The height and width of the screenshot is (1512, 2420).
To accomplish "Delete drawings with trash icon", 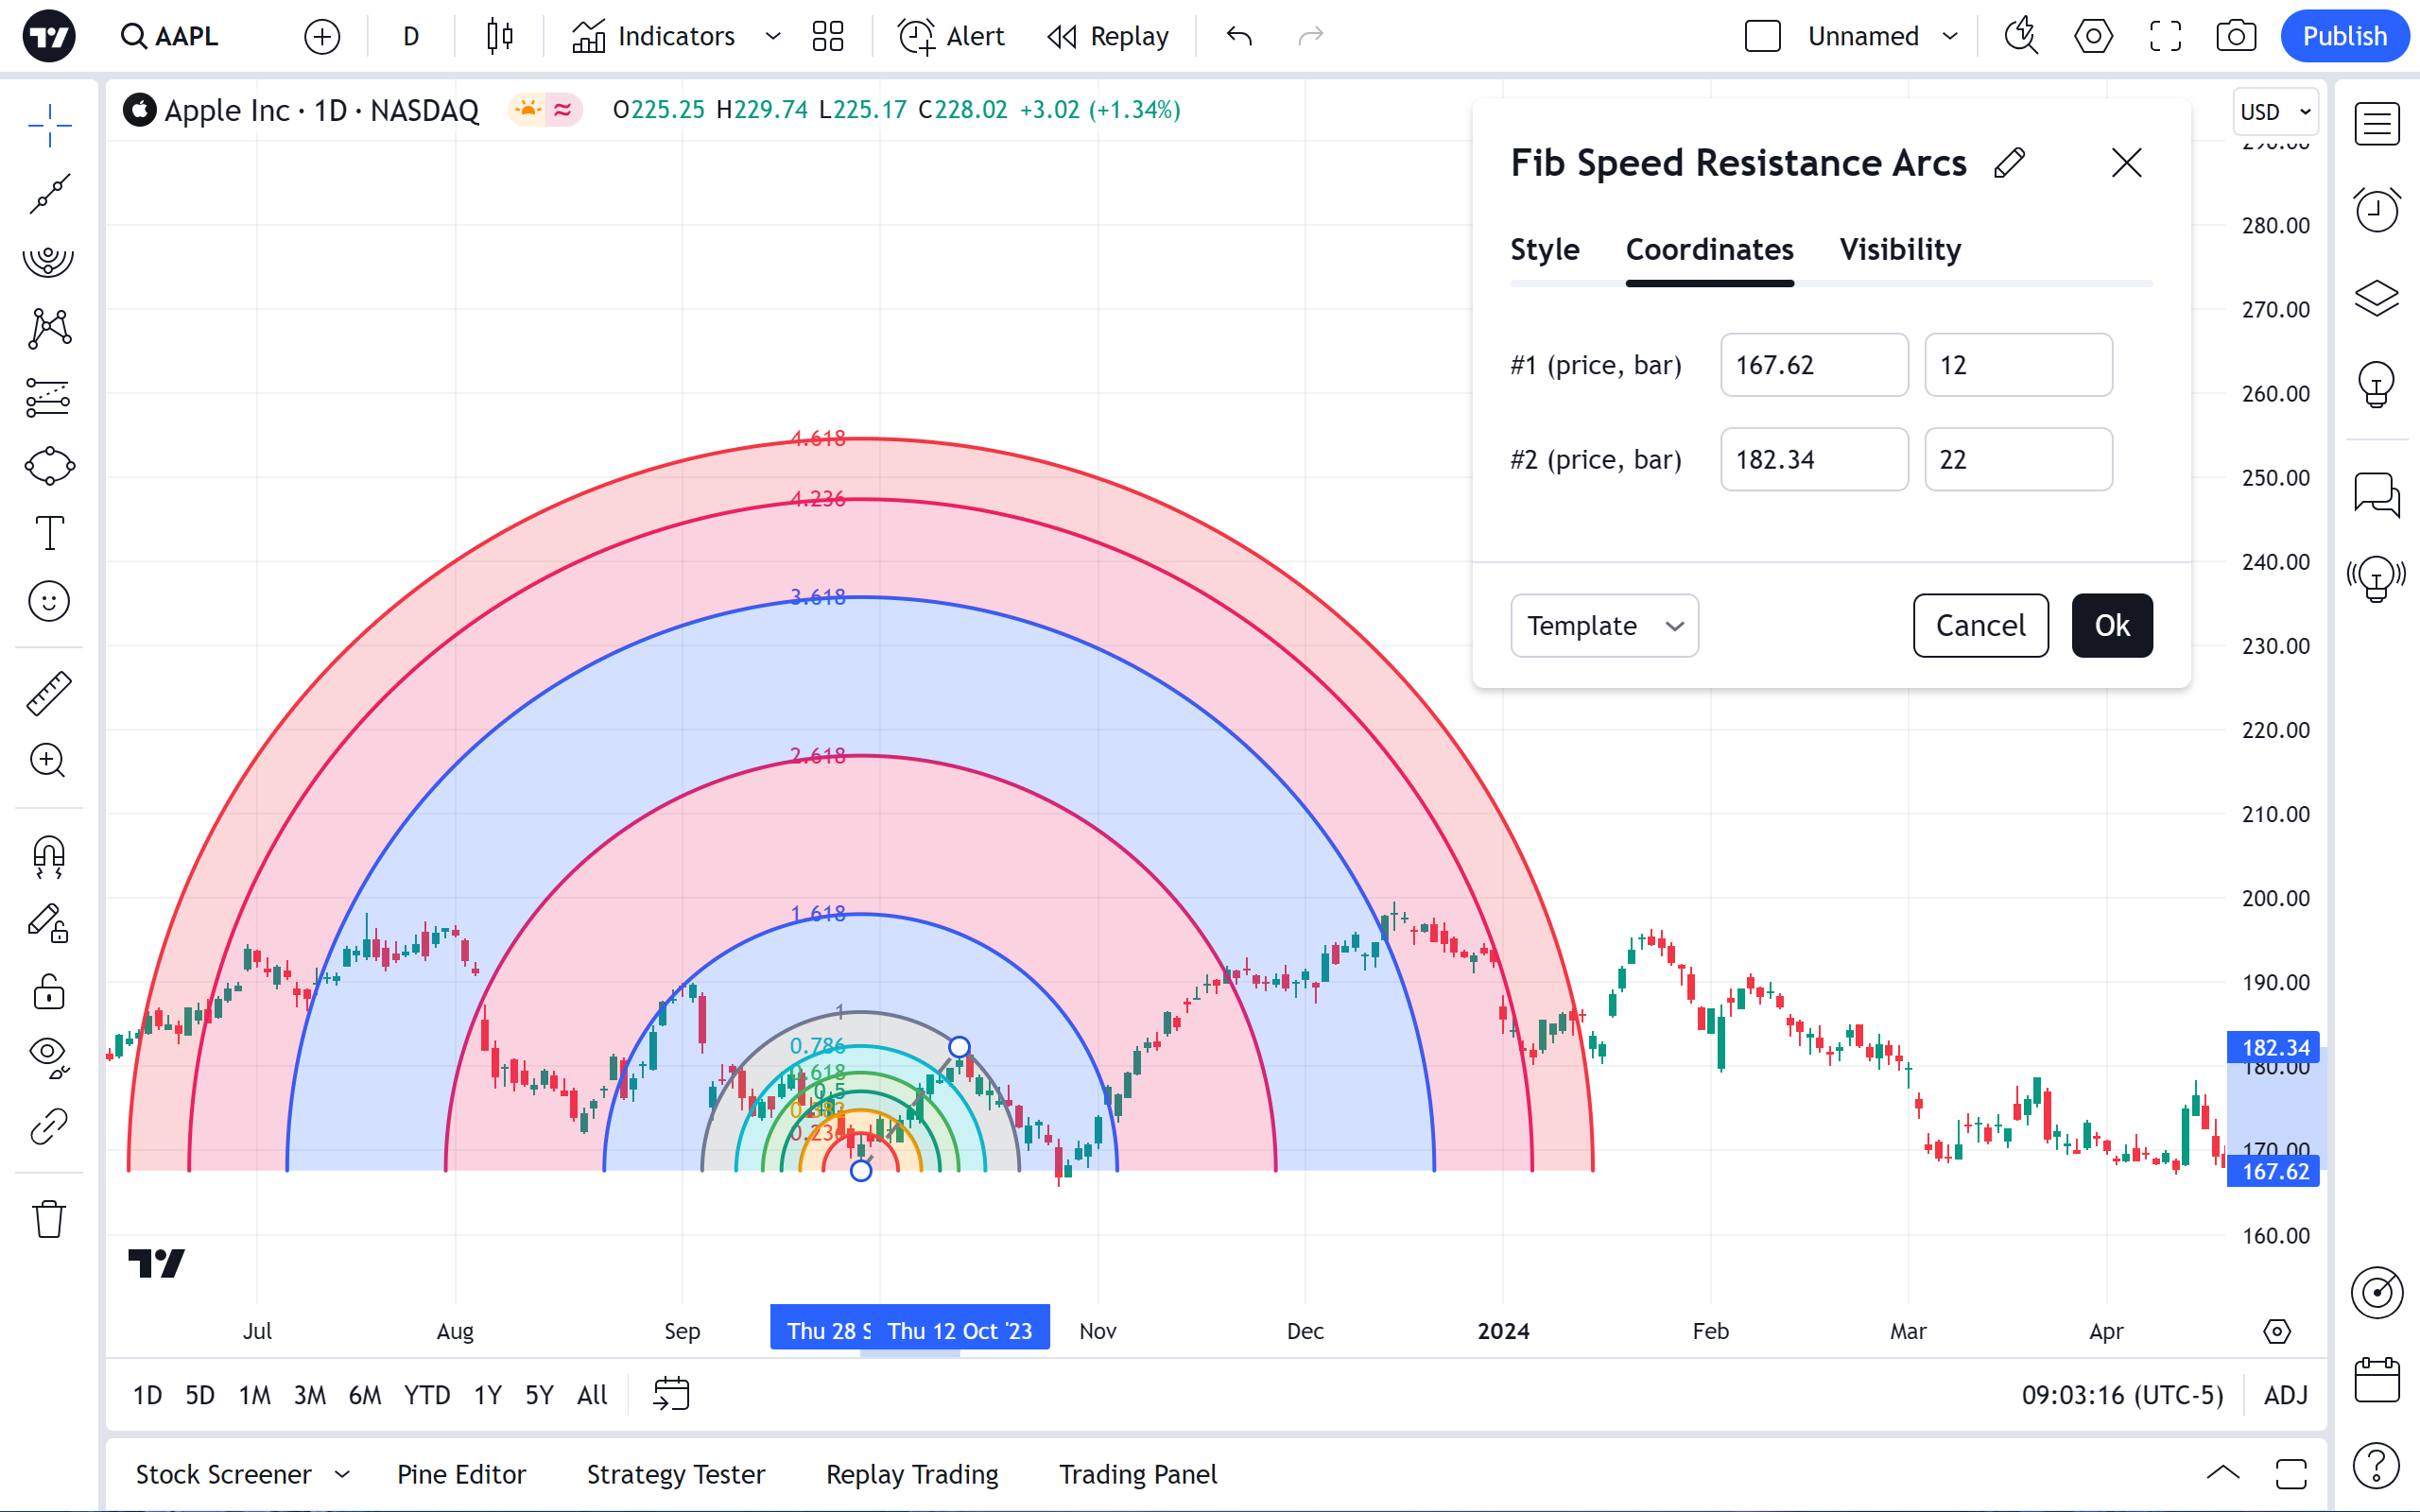I will coord(48,1219).
